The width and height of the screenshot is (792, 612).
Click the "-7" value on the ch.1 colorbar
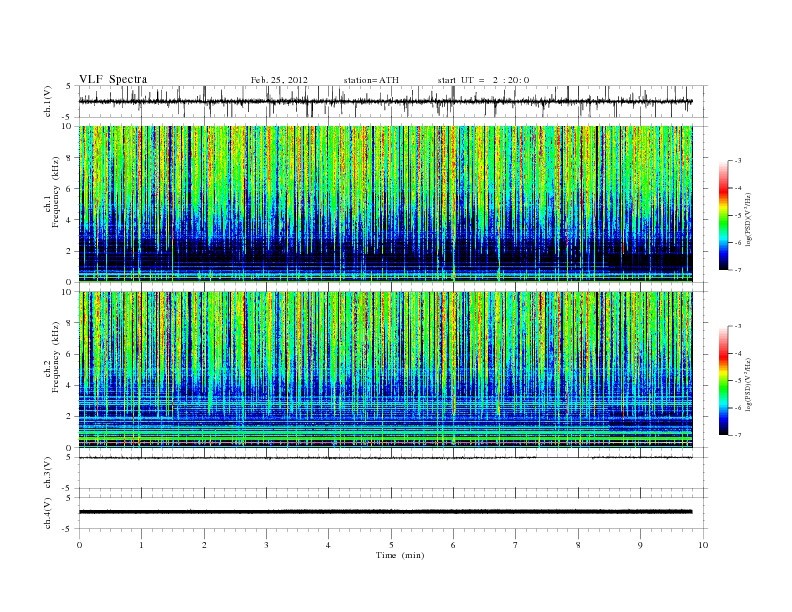(x=738, y=270)
